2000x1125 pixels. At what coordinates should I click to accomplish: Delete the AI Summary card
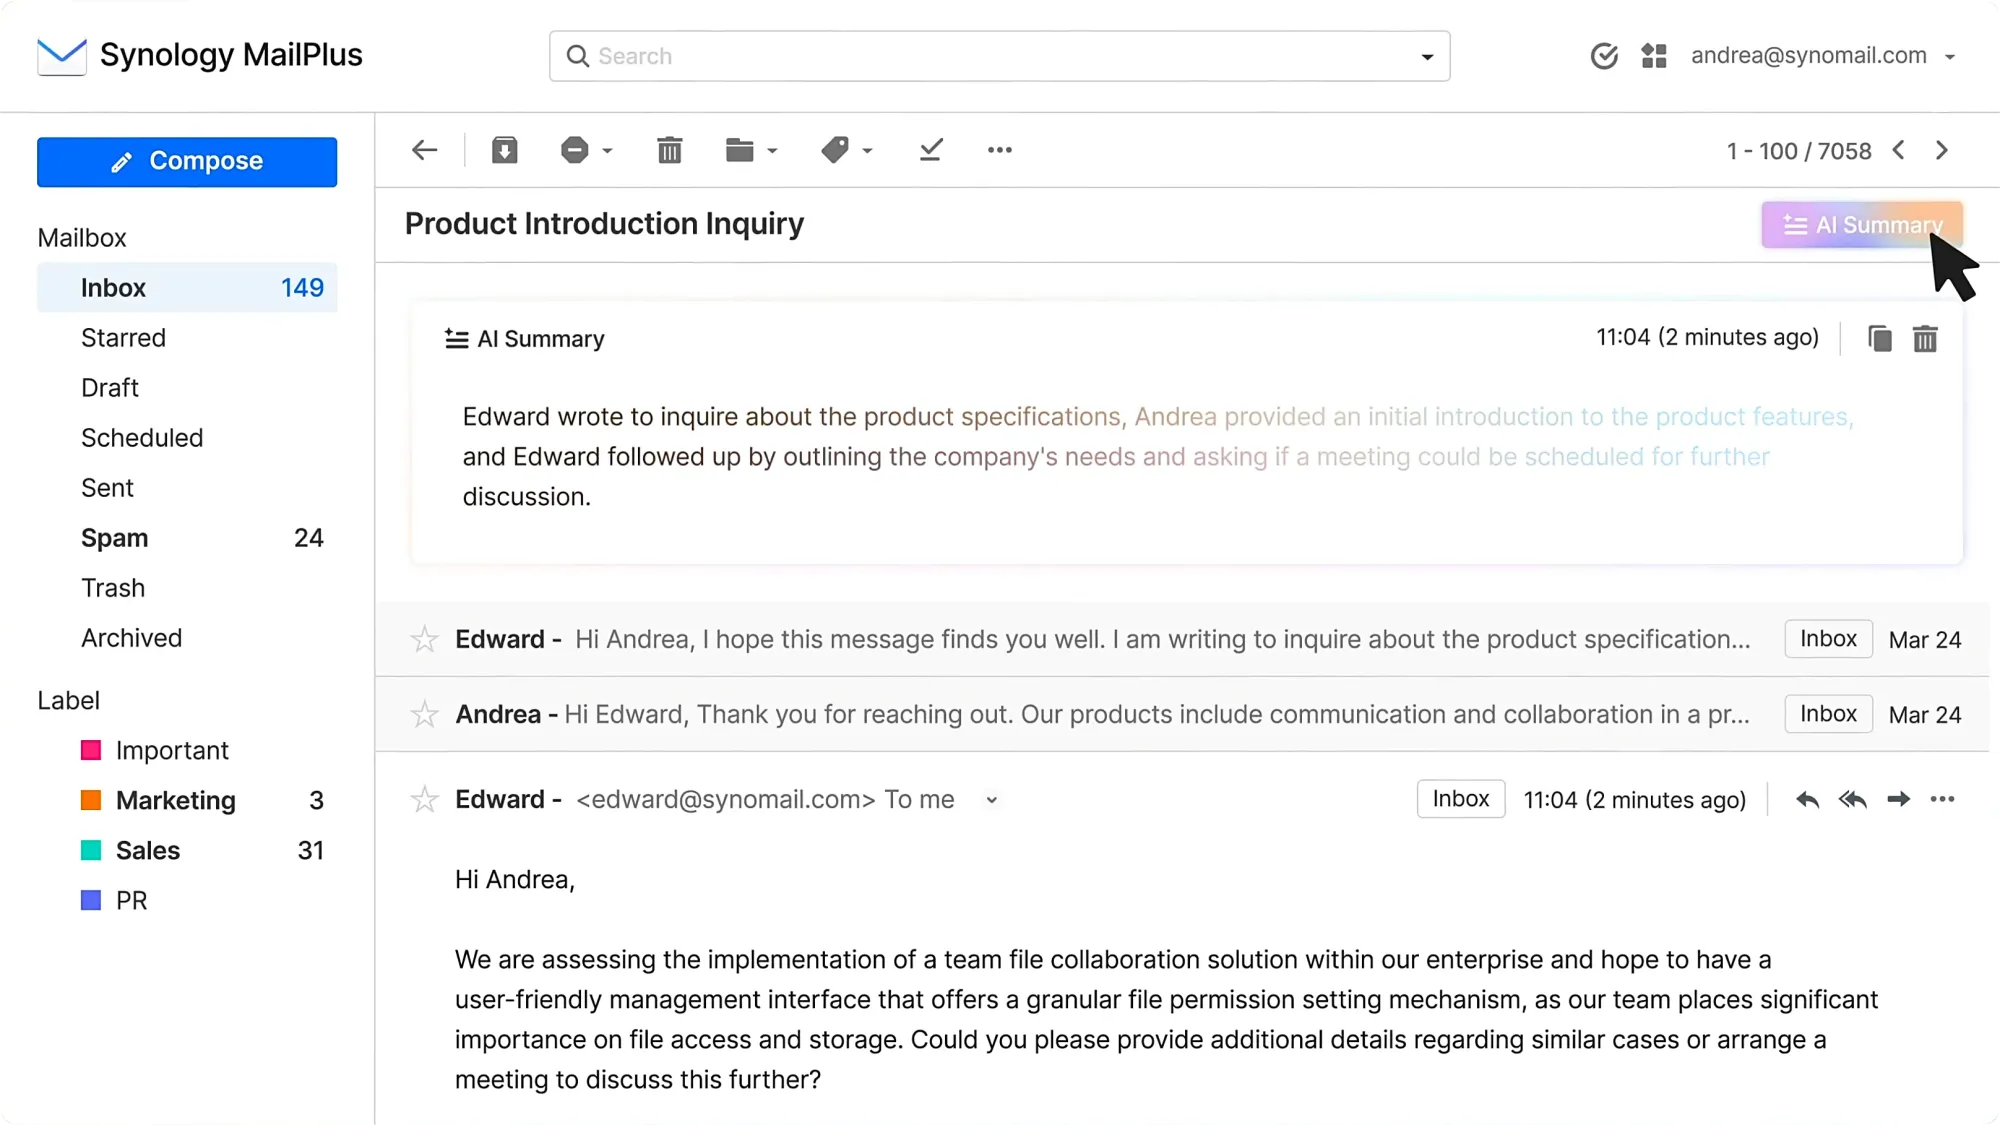click(x=1925, y=339)
